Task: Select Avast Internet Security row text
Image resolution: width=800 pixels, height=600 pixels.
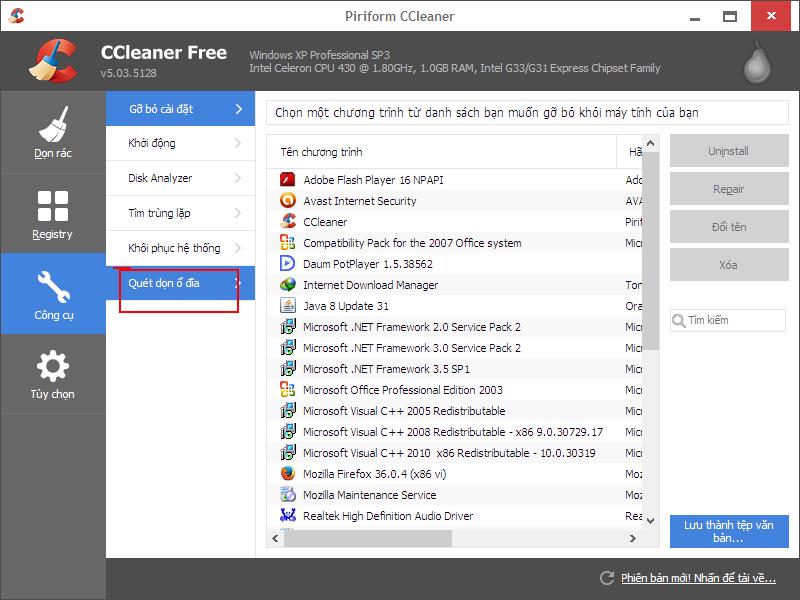Action: pyautogui.click(x=360, y=201)
